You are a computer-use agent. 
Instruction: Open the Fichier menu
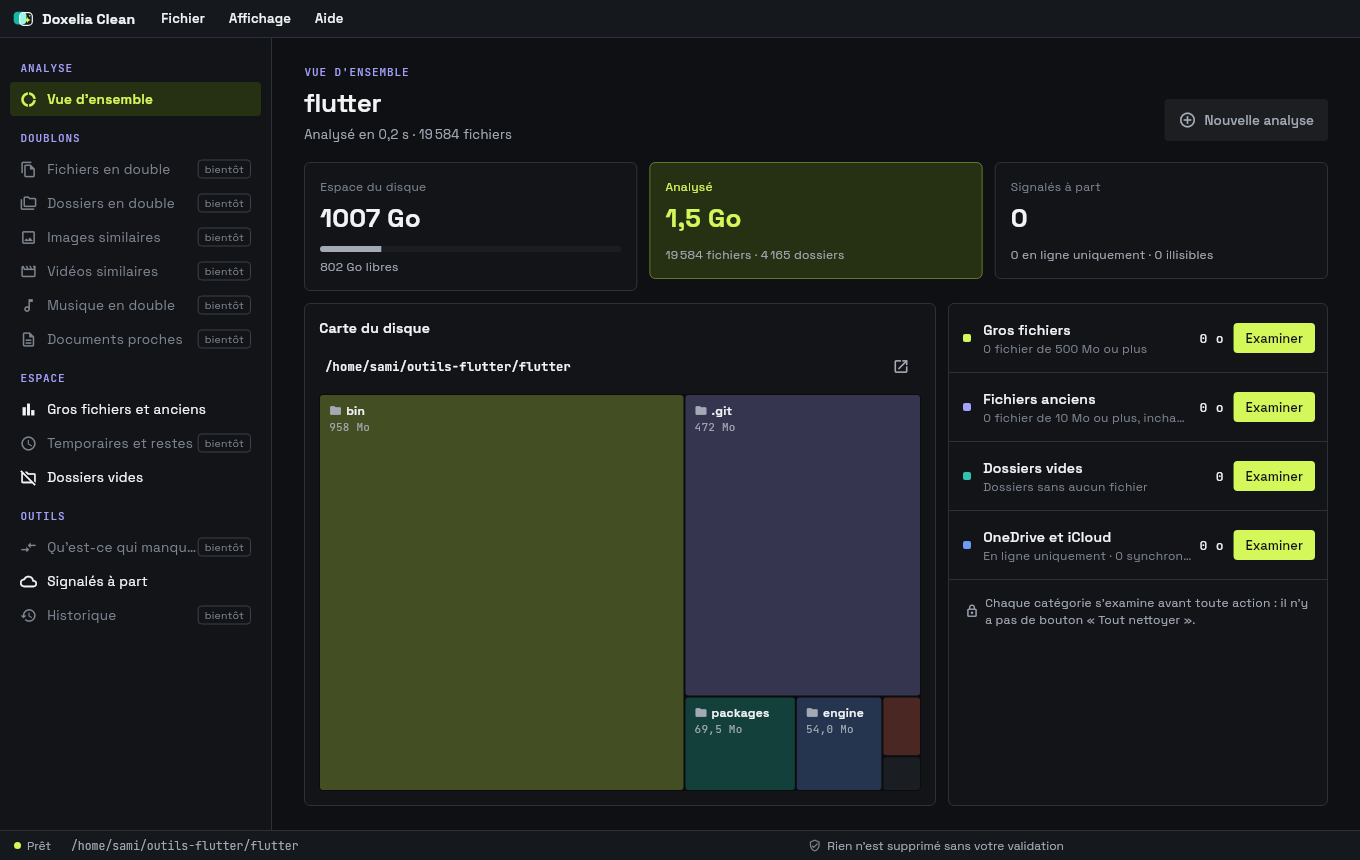tap(183, 19)
